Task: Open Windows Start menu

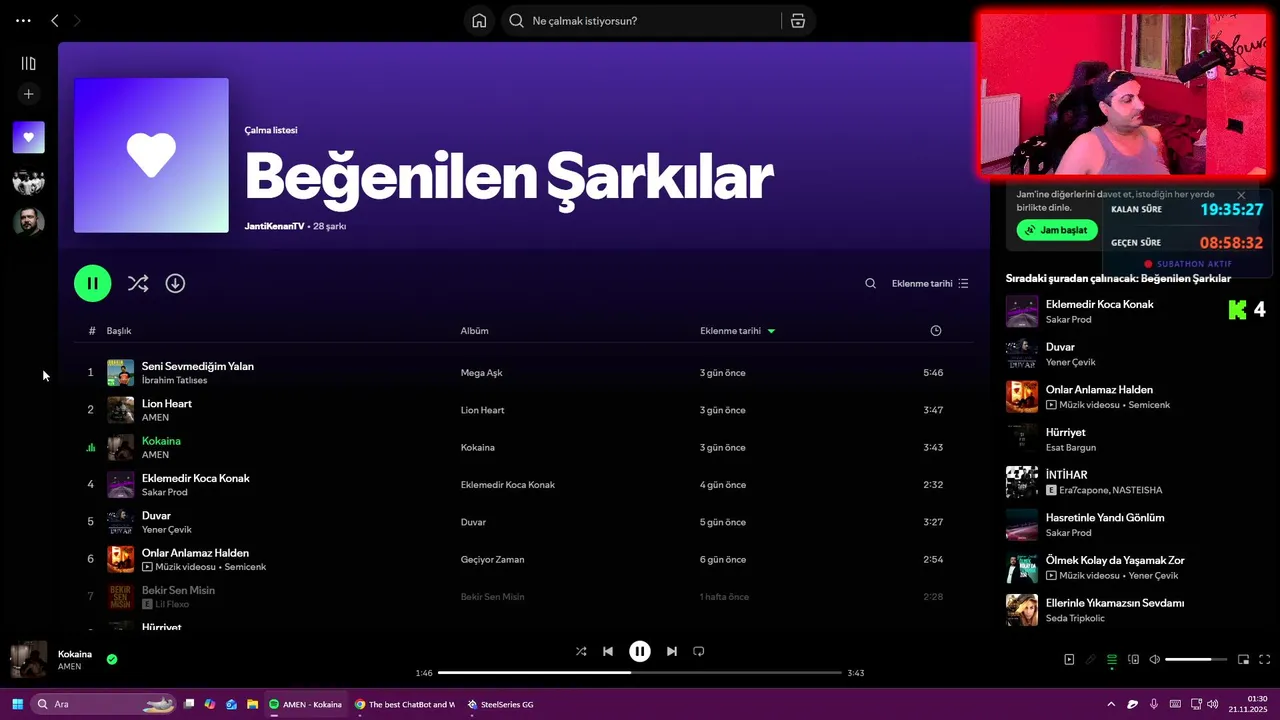Action: (x=17, y=704)
